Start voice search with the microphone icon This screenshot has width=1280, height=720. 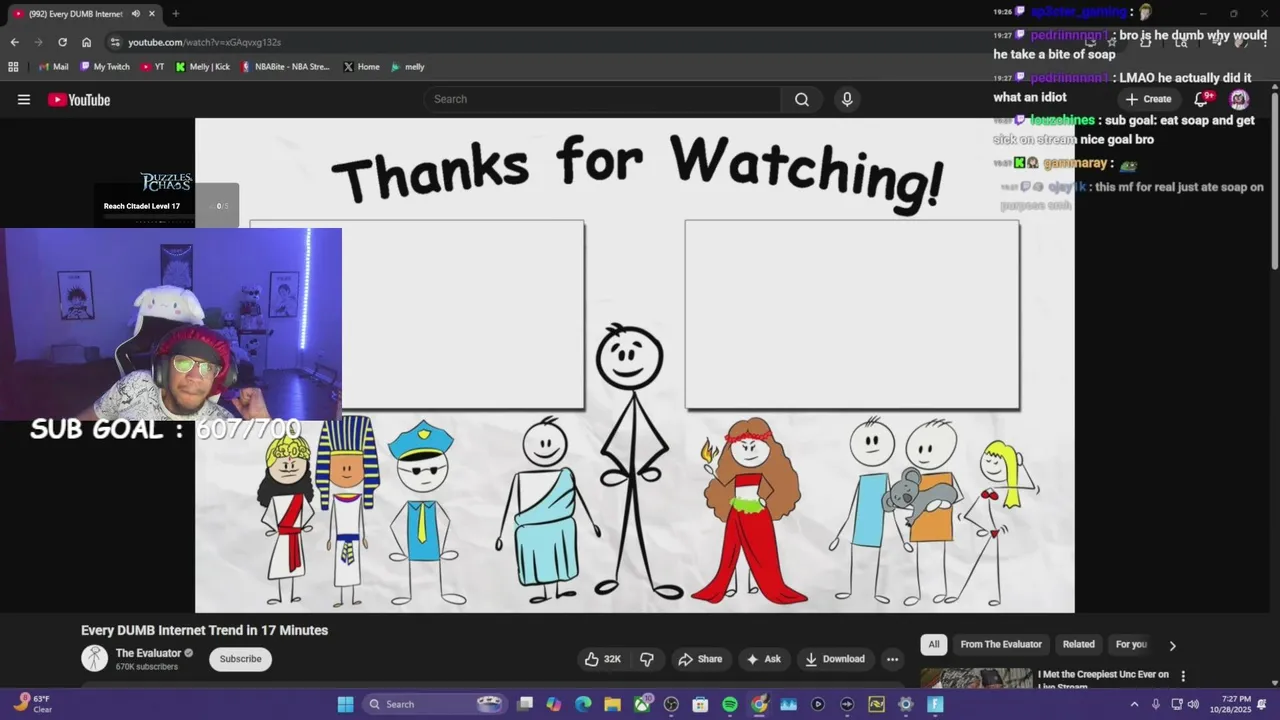pyautogui.click(x=847, y=99)
